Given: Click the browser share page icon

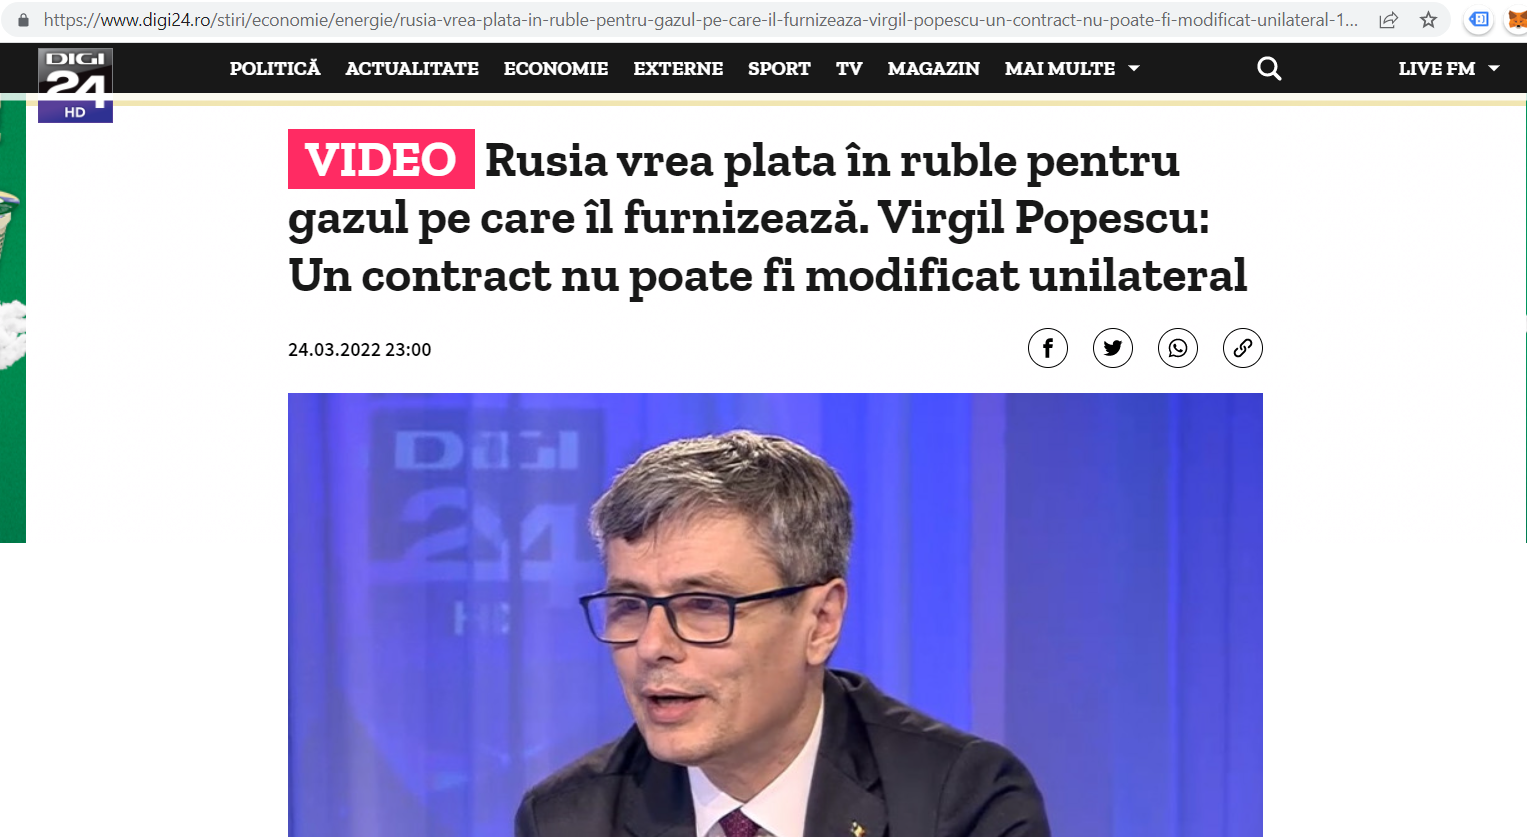Looking at the screenshot, I should 1388,20.
